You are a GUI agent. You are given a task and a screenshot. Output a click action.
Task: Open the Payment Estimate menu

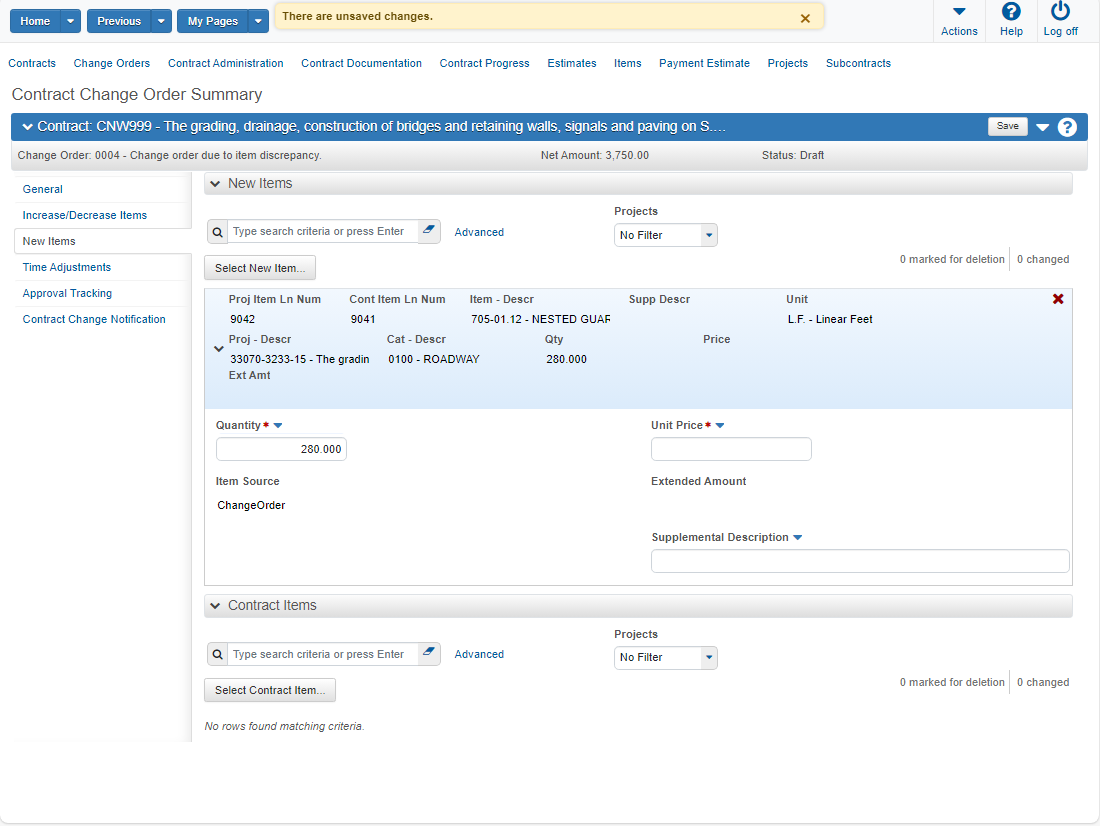704,63
